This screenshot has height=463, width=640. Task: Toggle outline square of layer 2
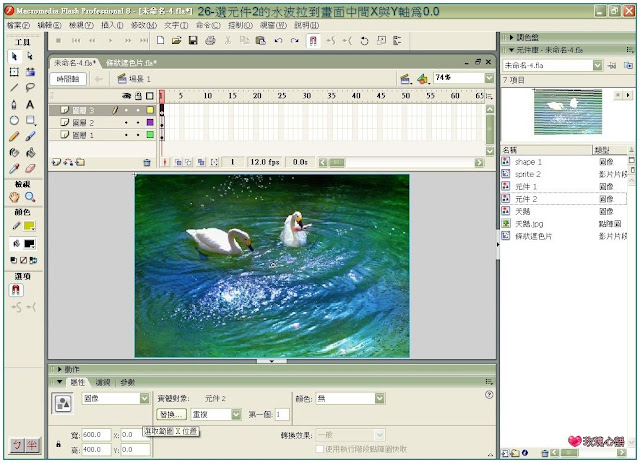click(150, 122)
